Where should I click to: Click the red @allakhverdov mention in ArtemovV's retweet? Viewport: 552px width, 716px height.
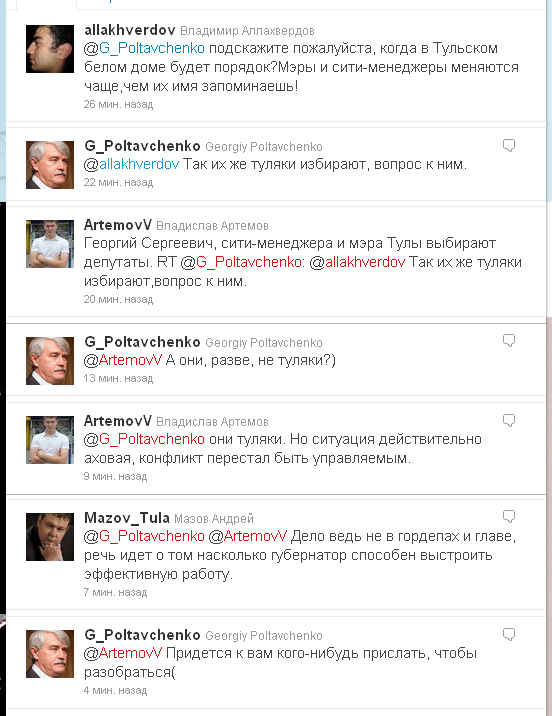[x=357, y=262]
